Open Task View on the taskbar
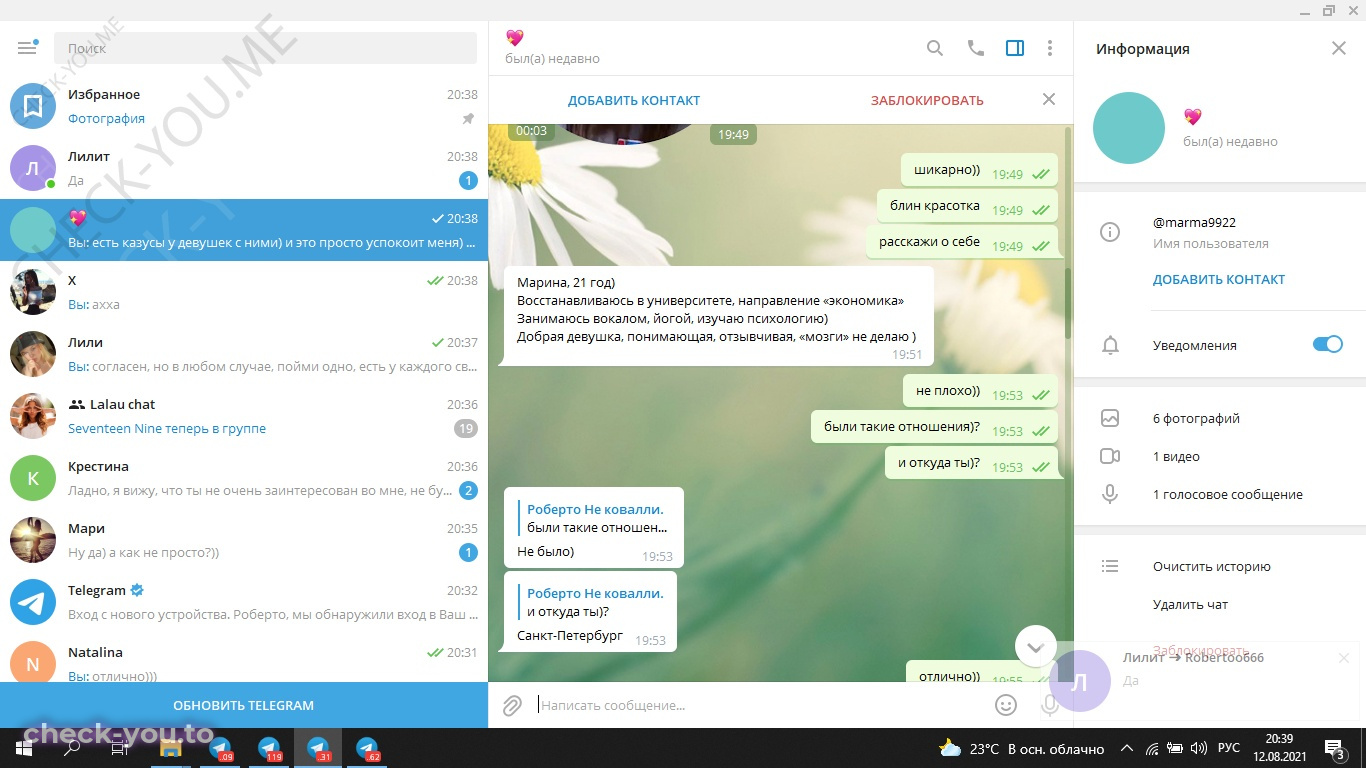1366x768 pixels. point(120,748)
